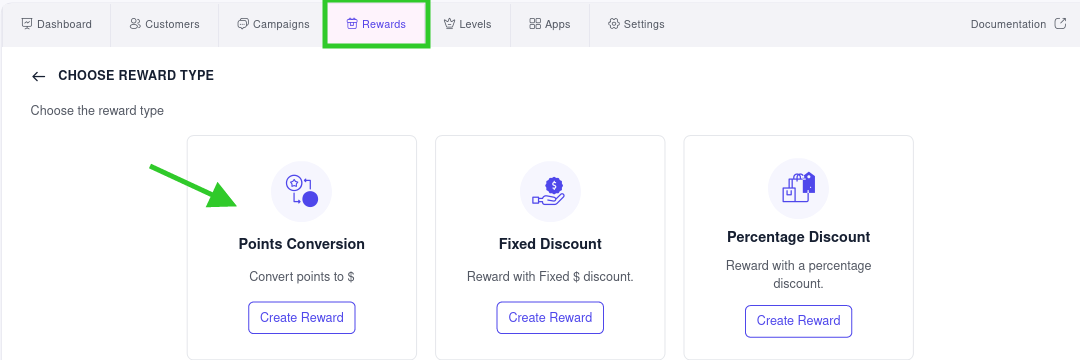This screenshot has width=1080, height=360.
Task: Click the Settings gear icon
Action: (614, 24)
